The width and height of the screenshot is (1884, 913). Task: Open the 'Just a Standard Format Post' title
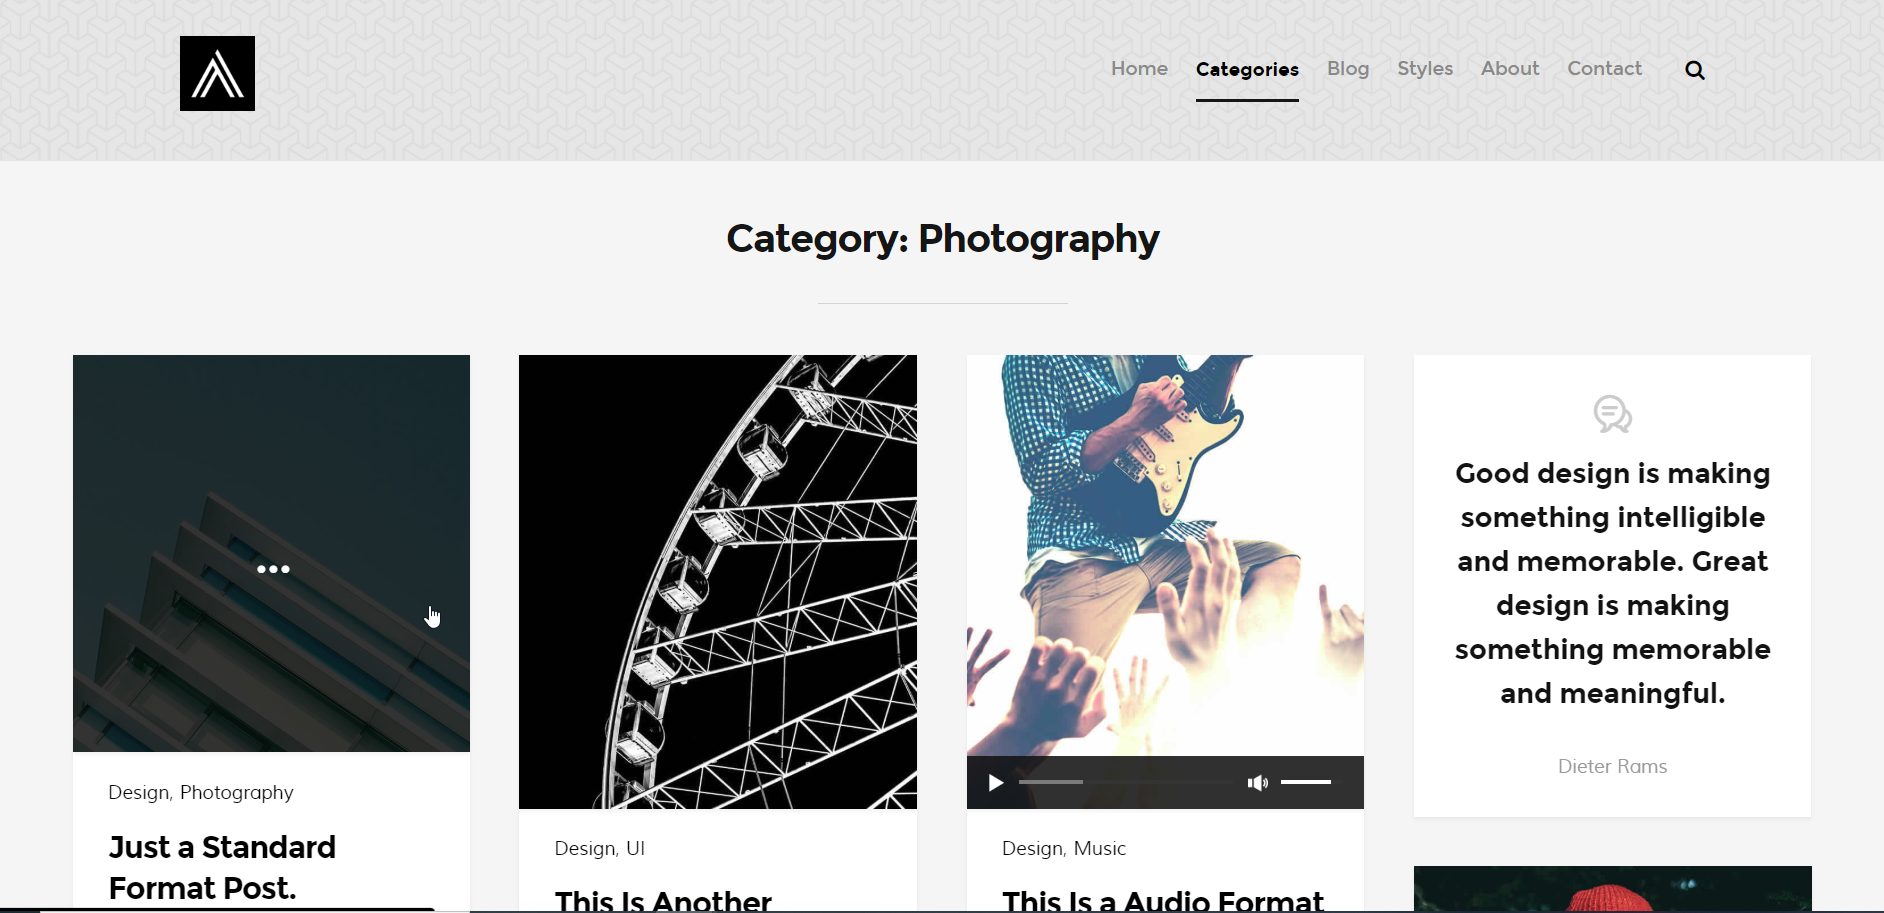(x=222, y=867)
